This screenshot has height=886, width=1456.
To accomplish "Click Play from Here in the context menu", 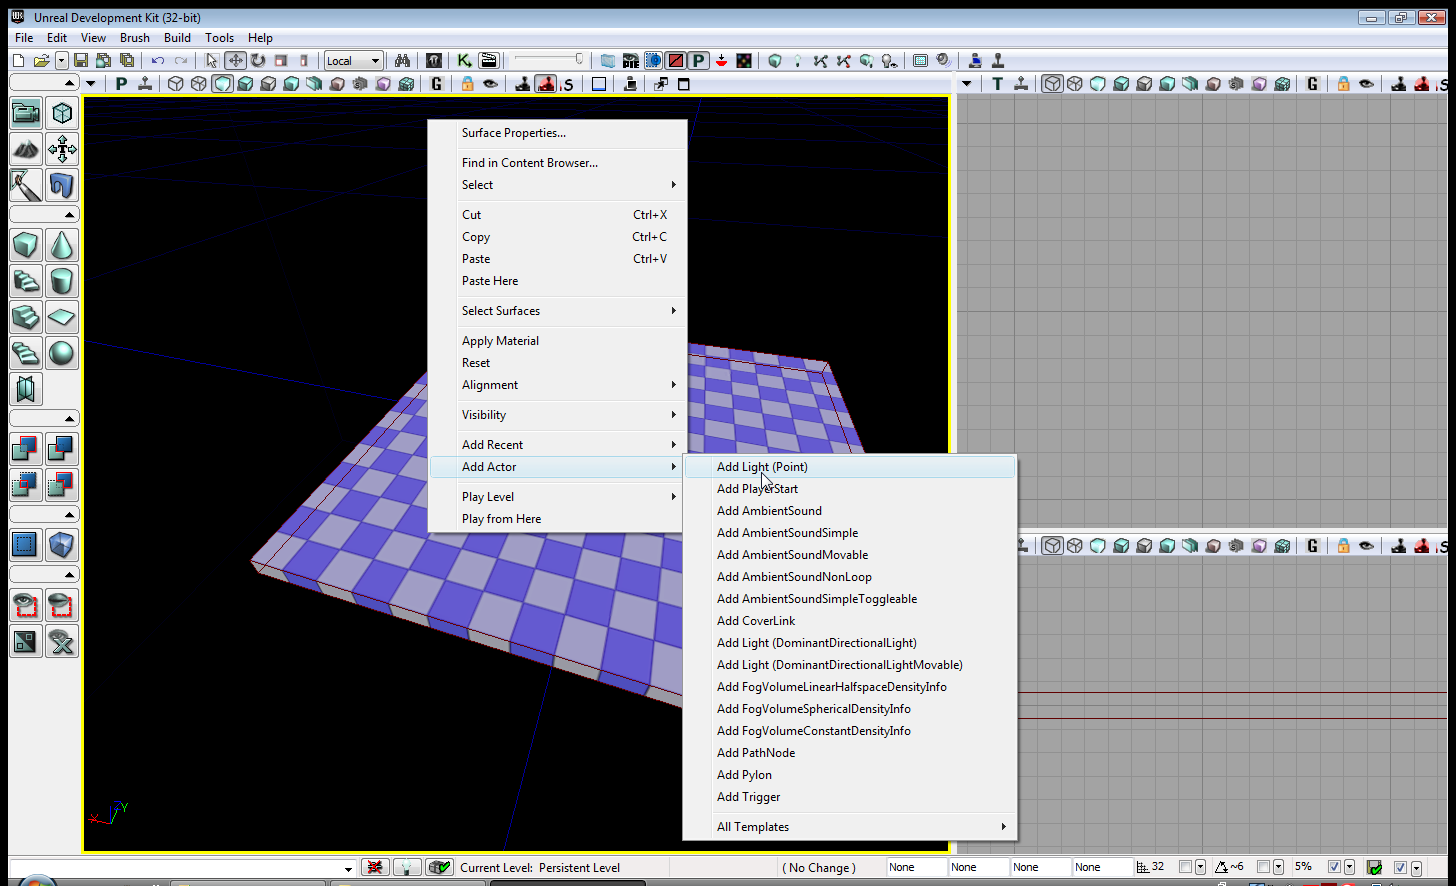I will [x=501, y=519].
